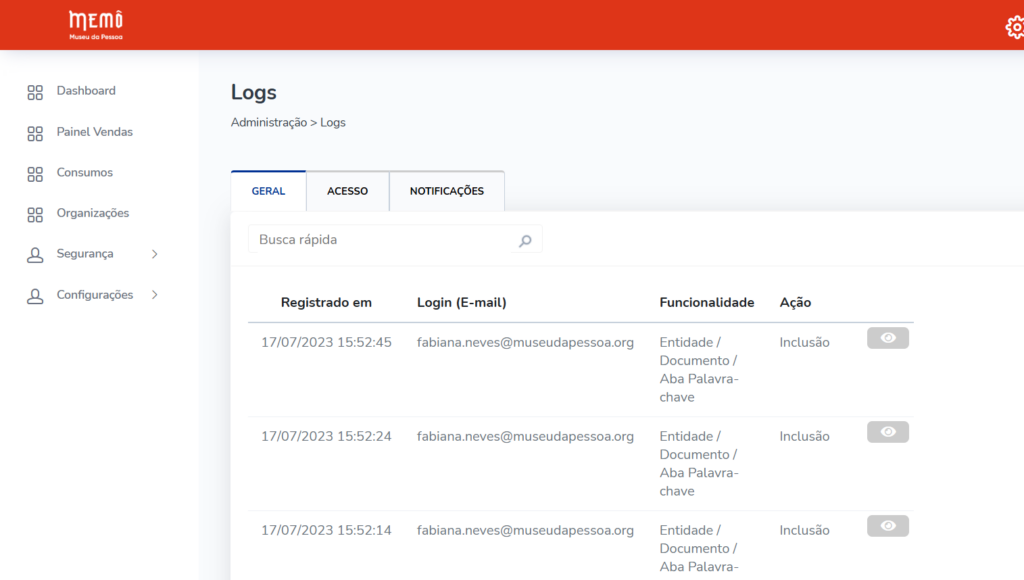Click the Dashboard grid icon in sidebar
The height and width of the screenshot is (580, 1024).
pyautogui.click(x=35, y=92)
